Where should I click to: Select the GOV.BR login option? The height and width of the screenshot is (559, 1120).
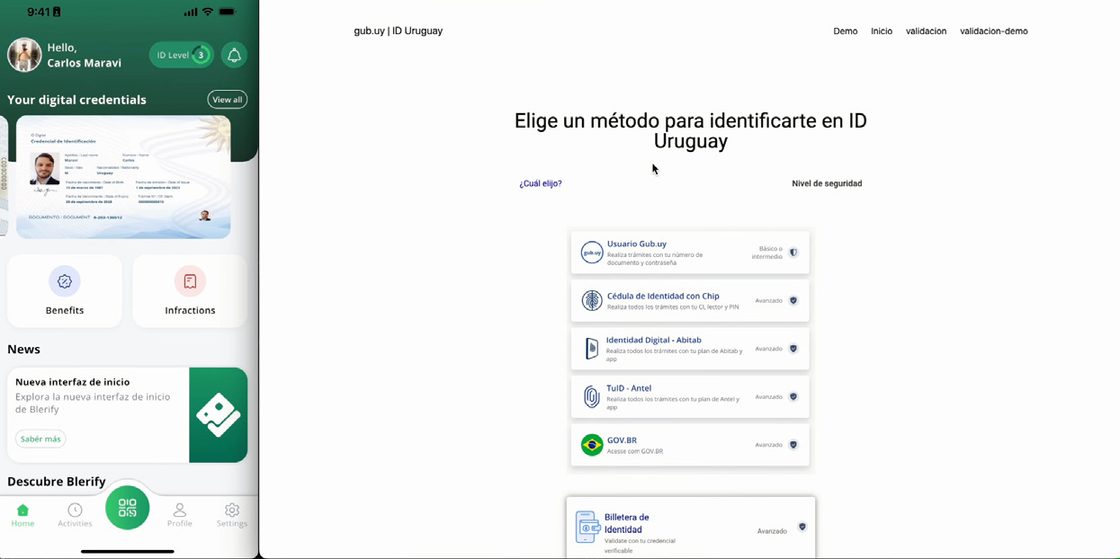[x=690, y=445]
